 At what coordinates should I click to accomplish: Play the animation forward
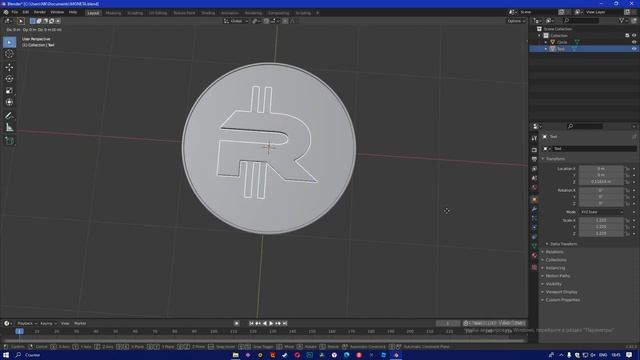click(271, 324)
